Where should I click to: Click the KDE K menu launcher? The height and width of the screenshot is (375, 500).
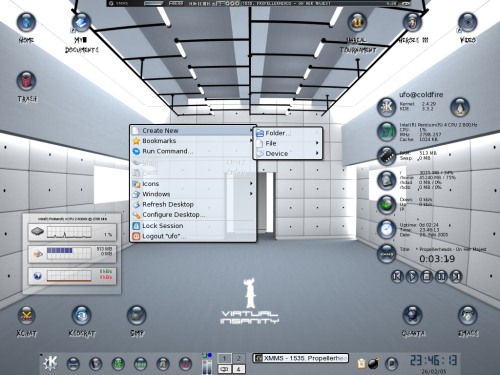point(50,363)
